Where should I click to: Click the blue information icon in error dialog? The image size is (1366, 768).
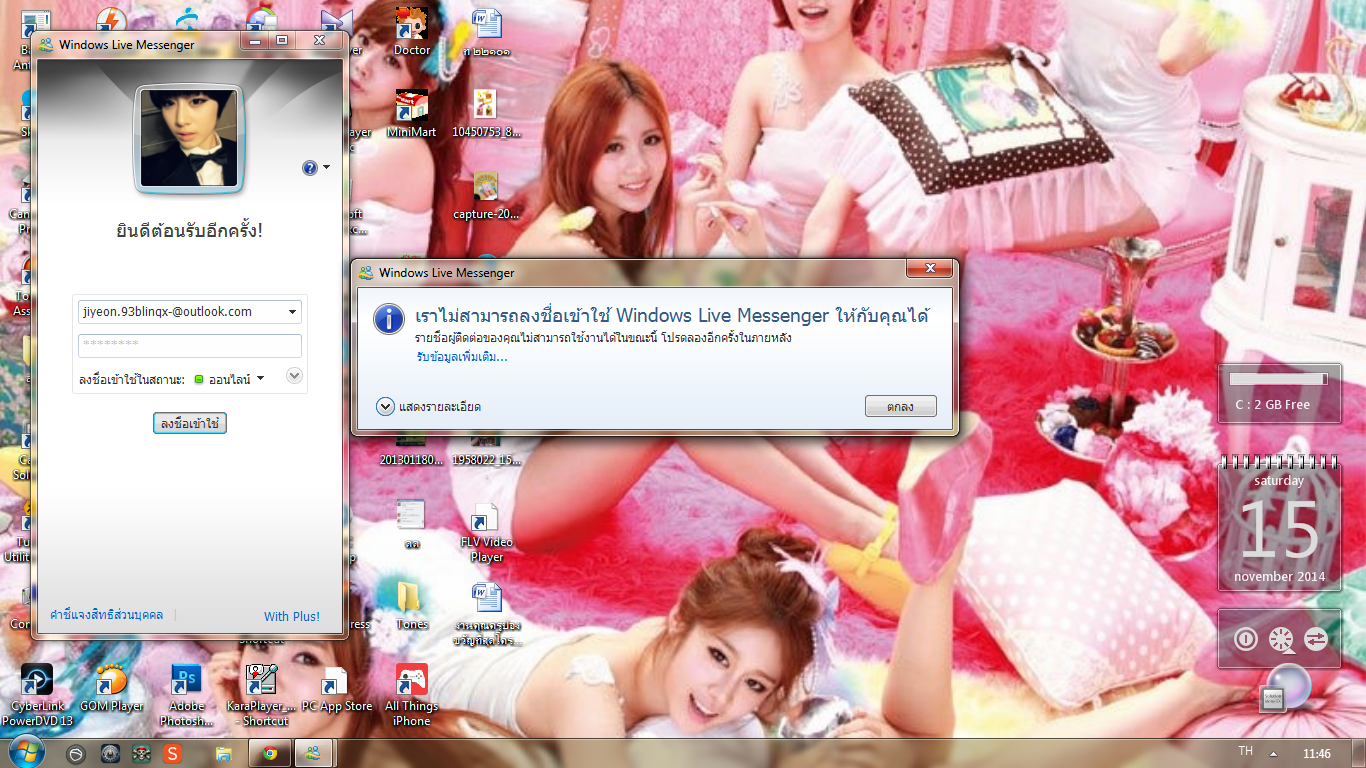coord(388,319)
